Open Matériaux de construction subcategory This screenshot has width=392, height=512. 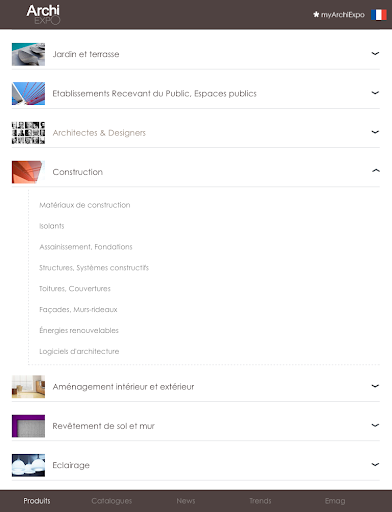[x=85, y=205]
